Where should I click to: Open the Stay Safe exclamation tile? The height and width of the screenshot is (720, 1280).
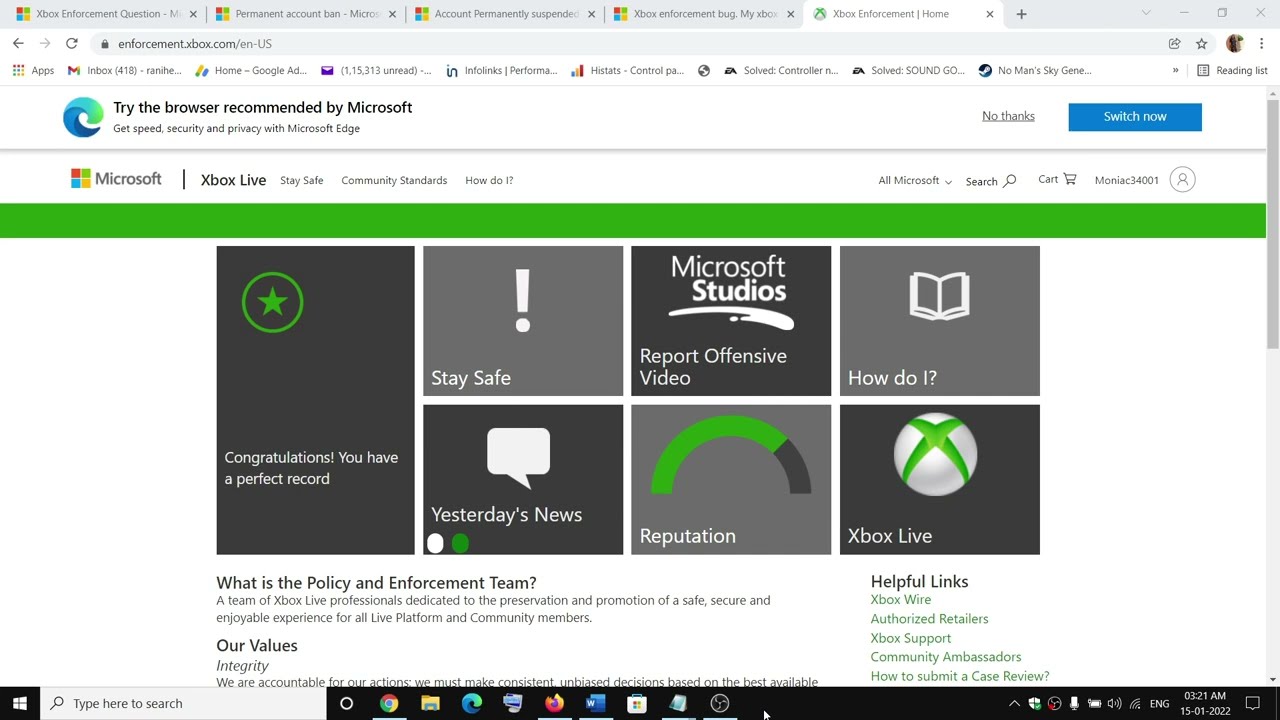coord(523,321)
